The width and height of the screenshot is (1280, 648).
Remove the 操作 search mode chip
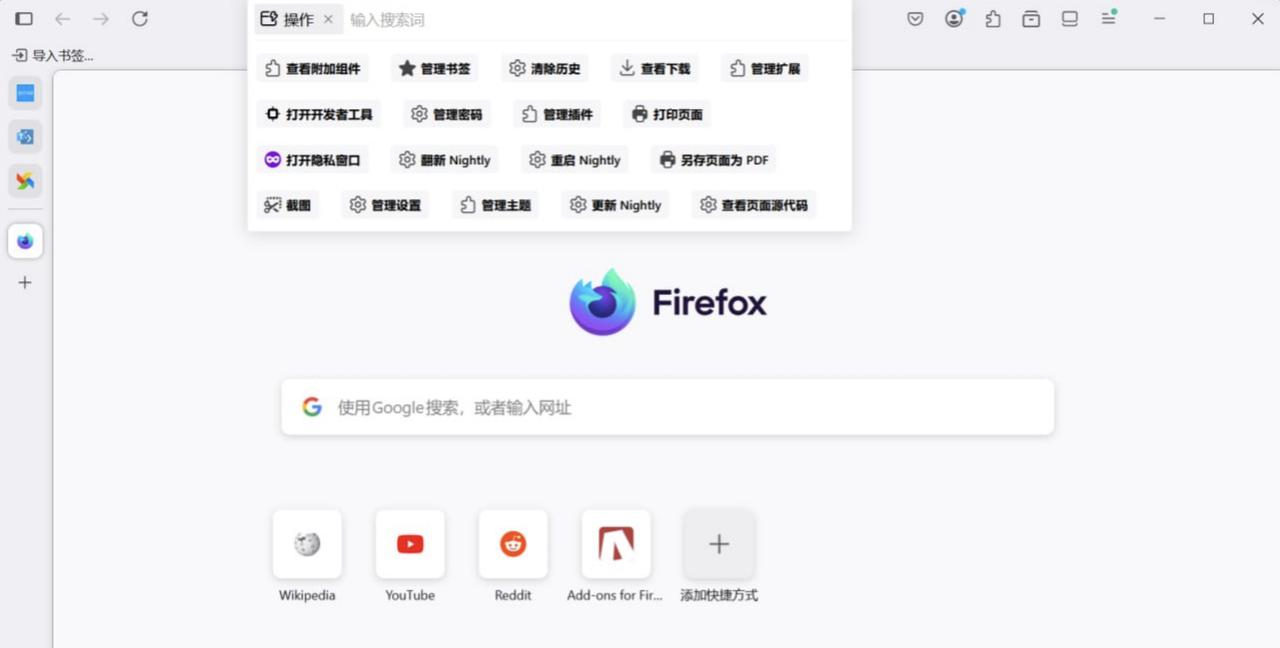[328, 19]
